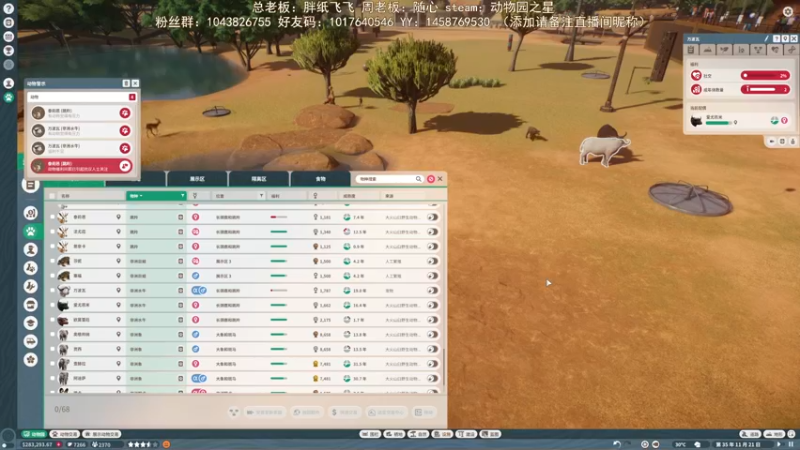Open the family tree tab in animal panel
This screenshot has width=800, height=450.
coord(758,49)
